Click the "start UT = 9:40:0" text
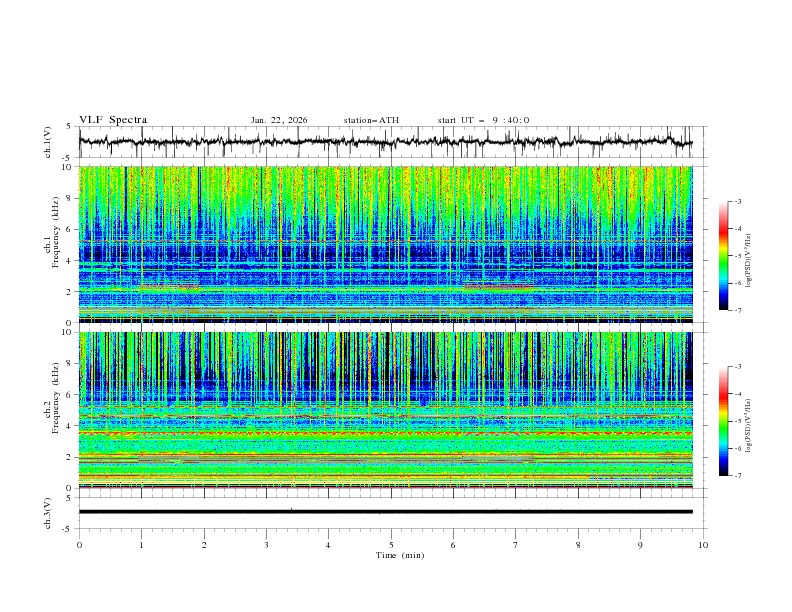This screenshot has height=612, width=792. coord(483,120)
